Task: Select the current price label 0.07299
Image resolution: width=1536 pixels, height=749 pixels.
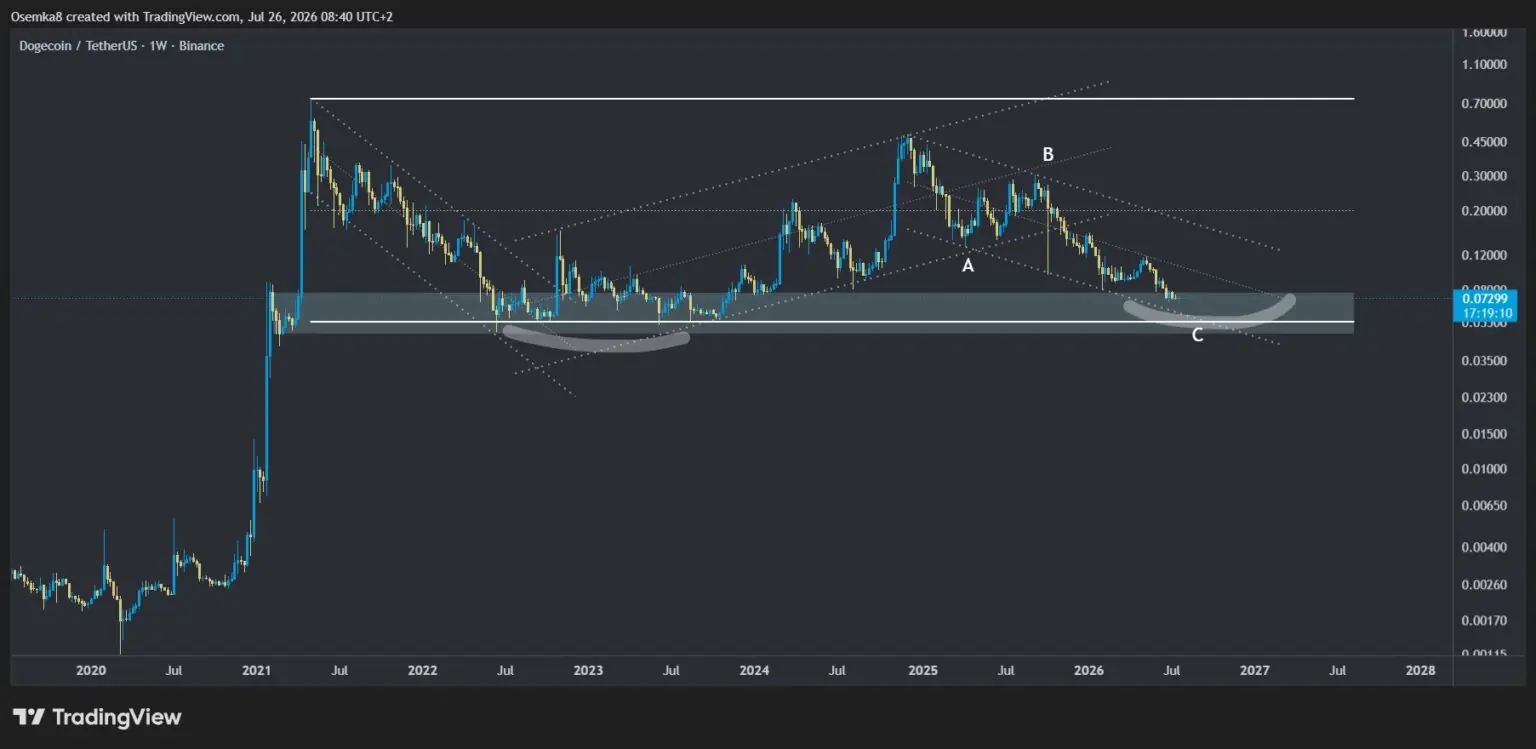Action: pyautogui.click(x=1487, y=300)
